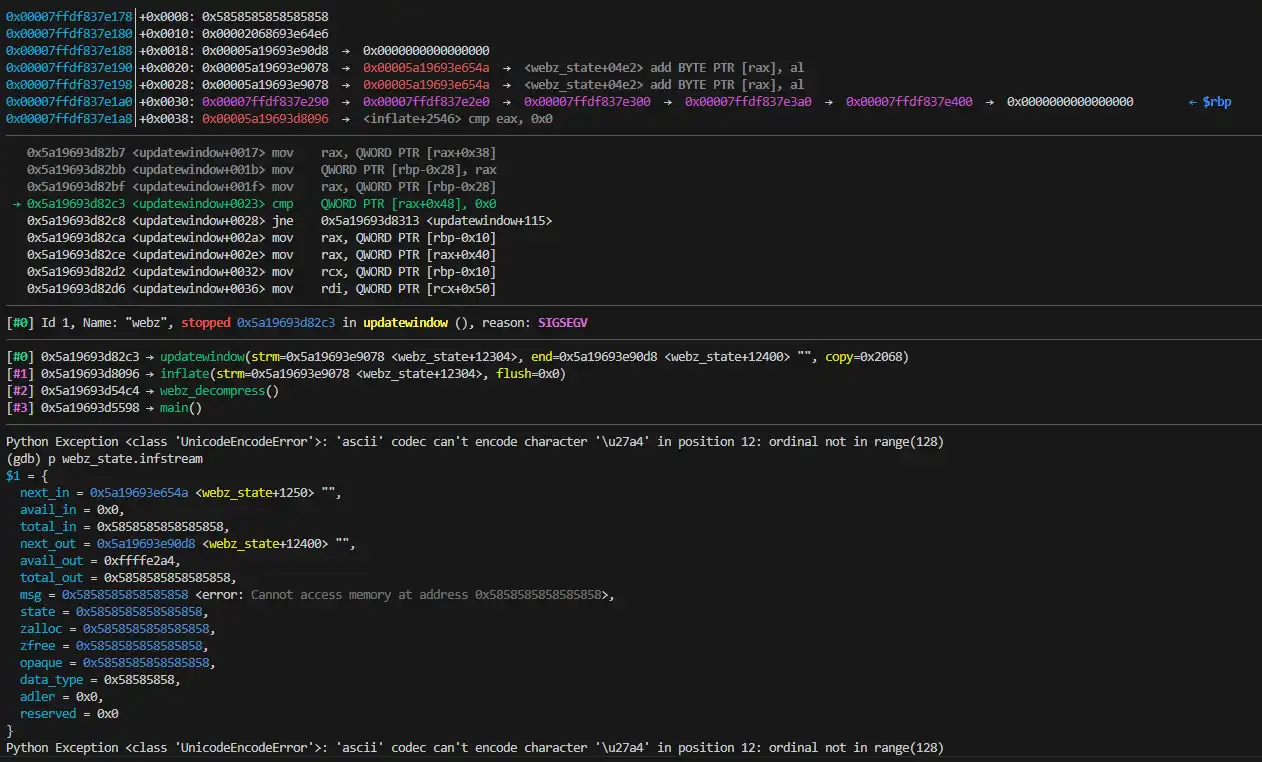Click the reserved = 0x0 field

click(69, 714)
